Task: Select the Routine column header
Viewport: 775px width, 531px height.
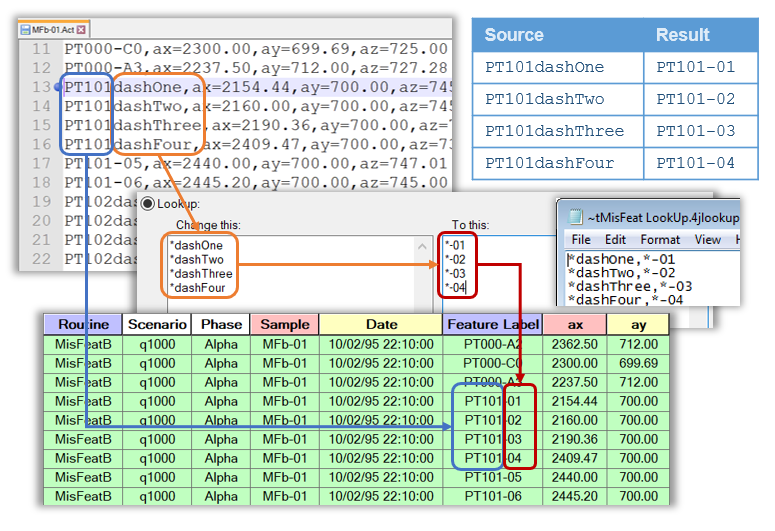Action: pos(82,325)
